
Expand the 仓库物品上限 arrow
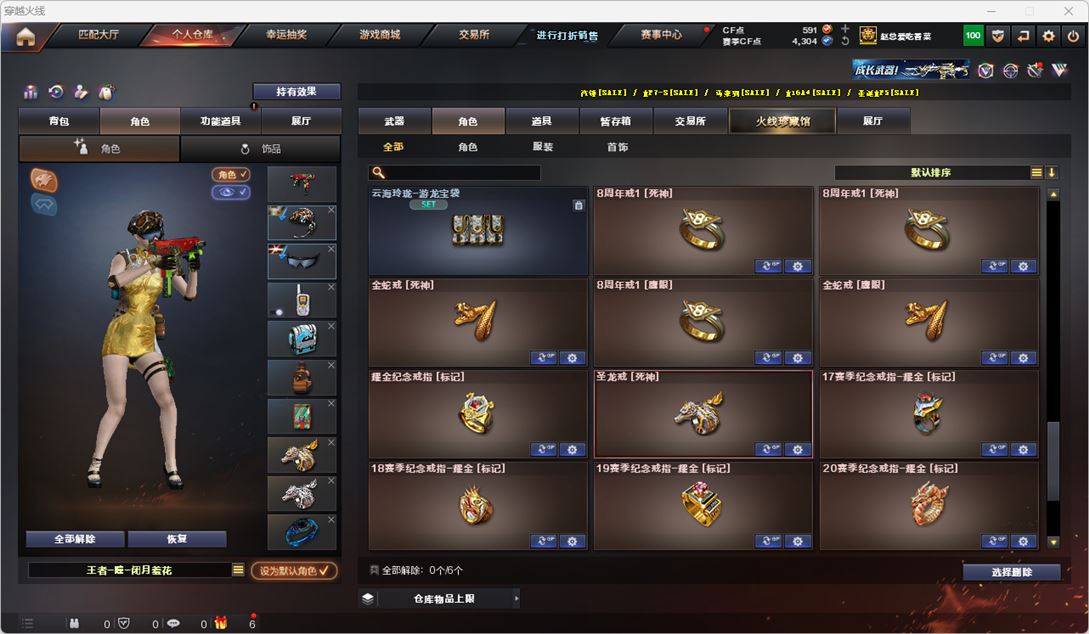tap(516, 598)
